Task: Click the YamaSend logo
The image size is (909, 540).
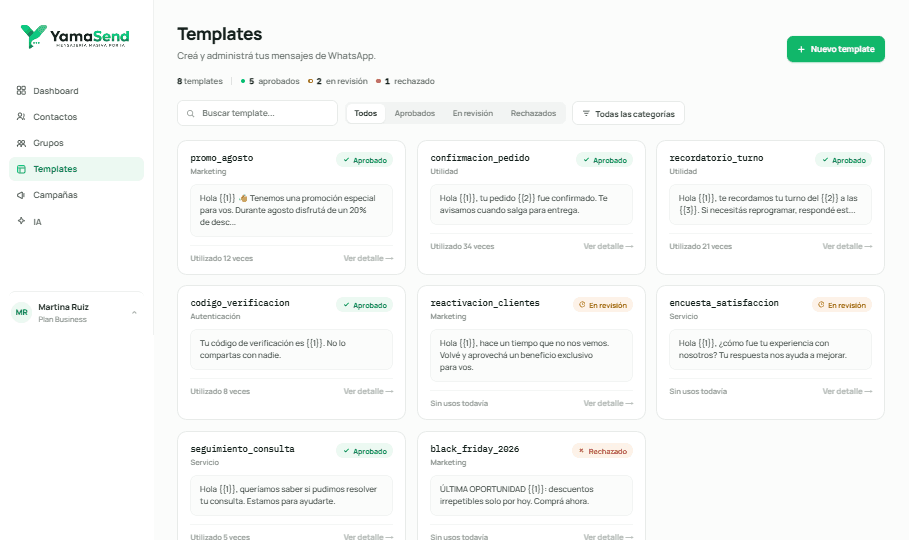Action: click(x=75, y=37)
